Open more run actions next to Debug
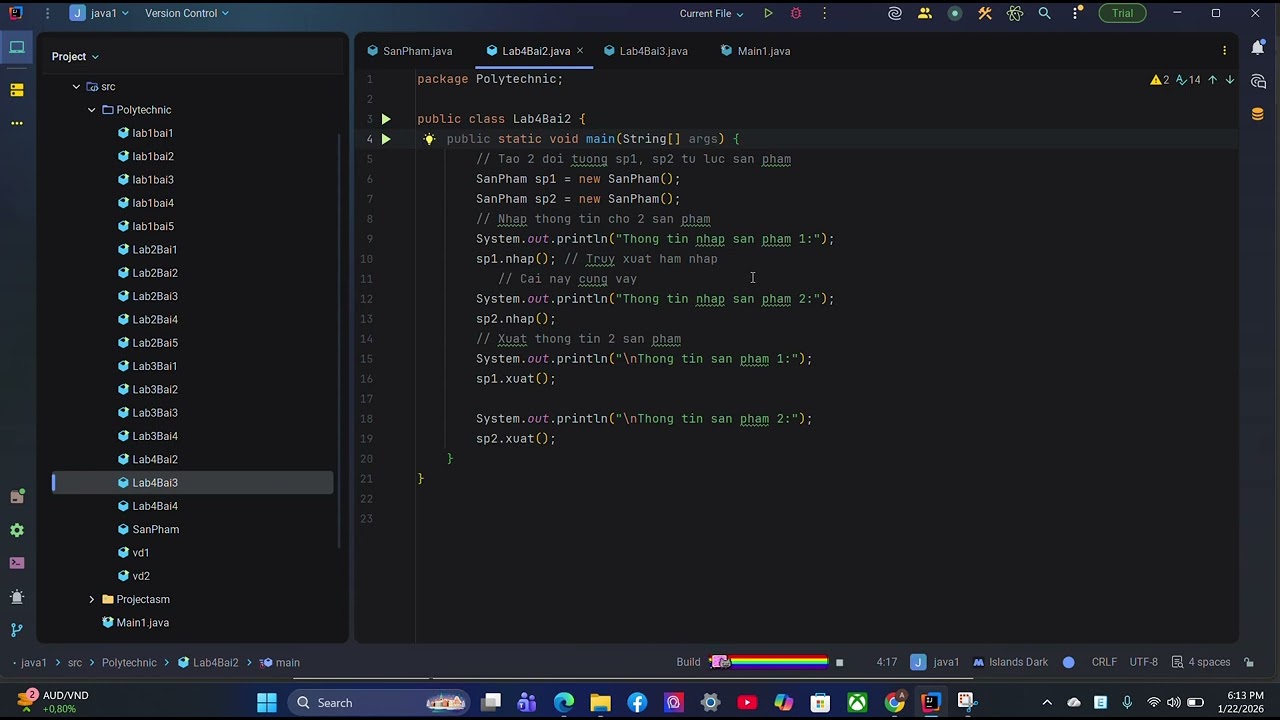Image resolution: width=1280 pixels, height=720 pixels. click(824, 13)
